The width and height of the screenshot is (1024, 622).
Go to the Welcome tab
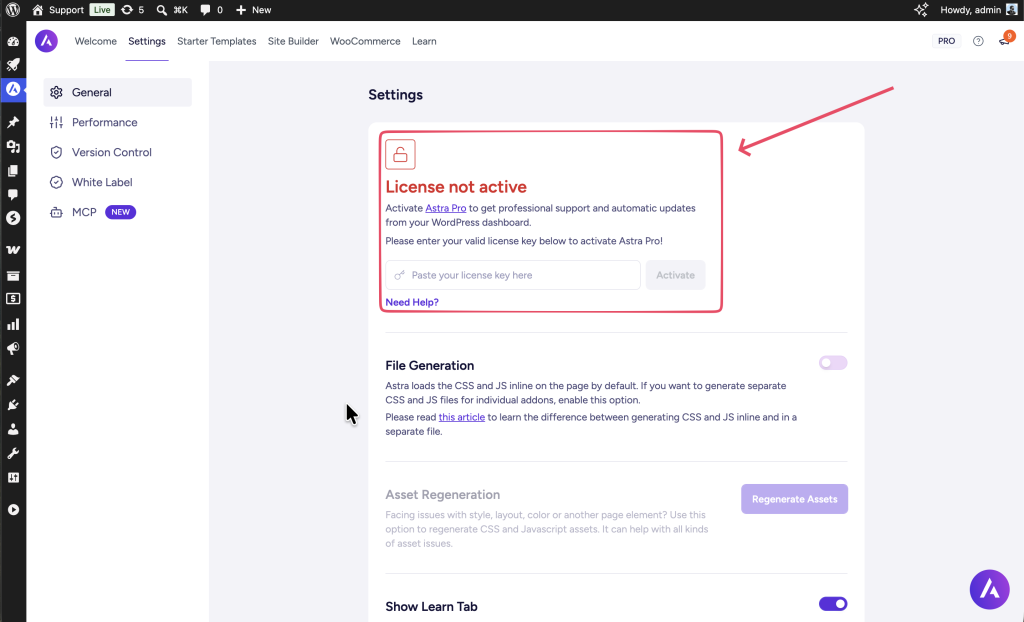(x=95, y=41)
